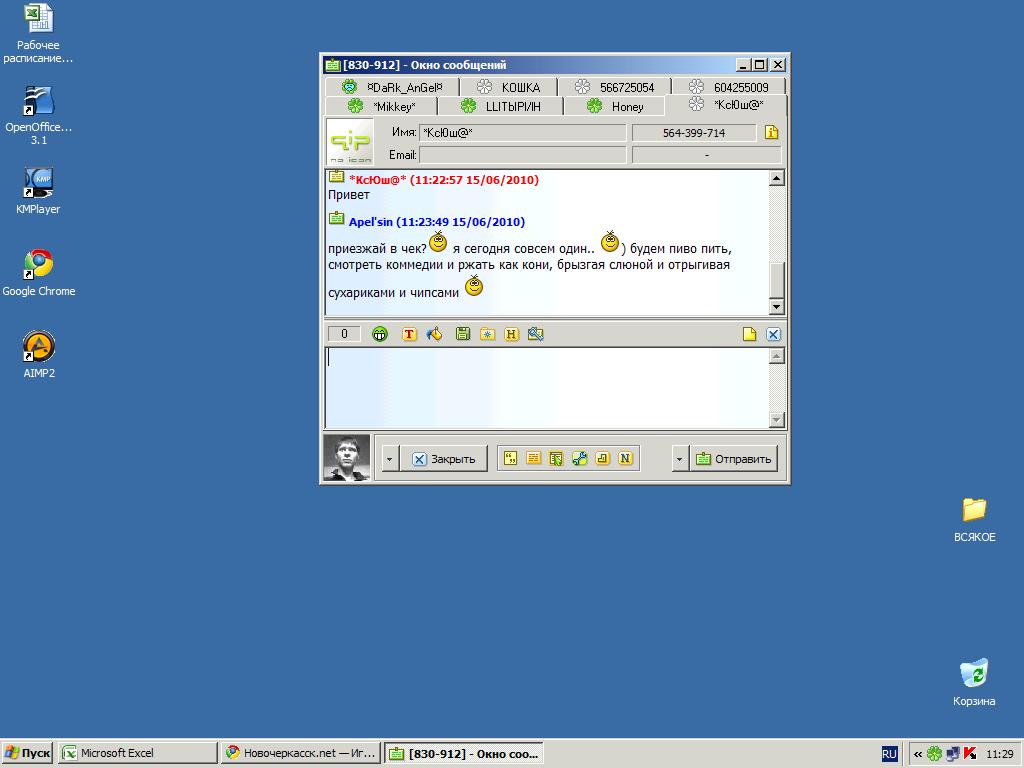The height and width of the screenshot is (768, 1024).
Task: Click the yellow note sheet icon
Action: tap(749, 334)
